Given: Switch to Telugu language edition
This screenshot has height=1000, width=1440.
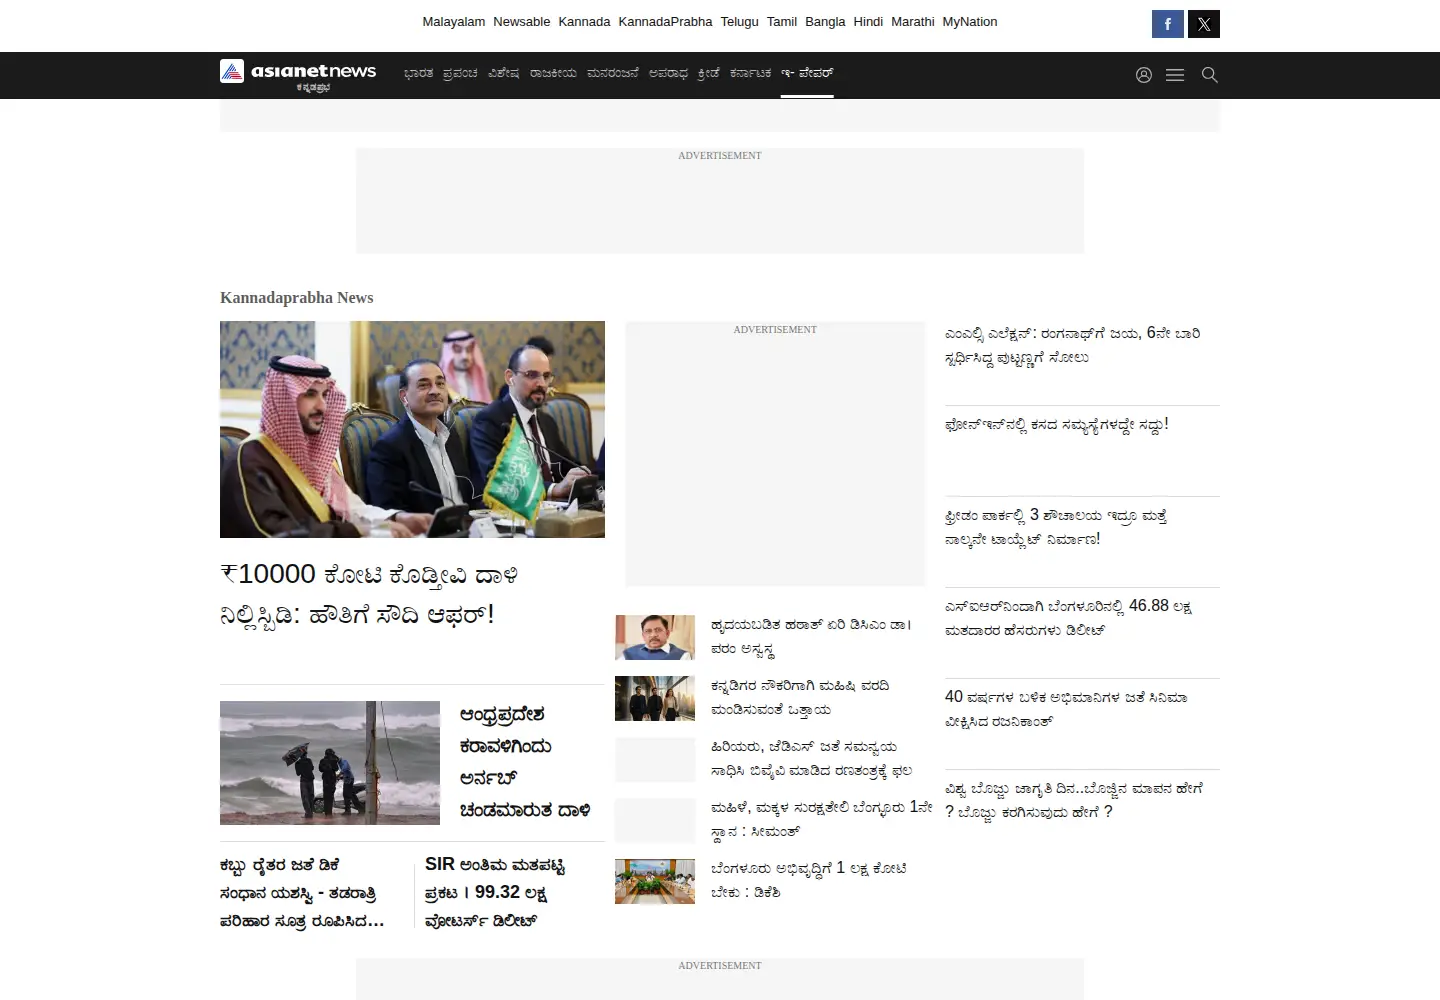Looking at the screenshot, I should (x=740, y=22).
